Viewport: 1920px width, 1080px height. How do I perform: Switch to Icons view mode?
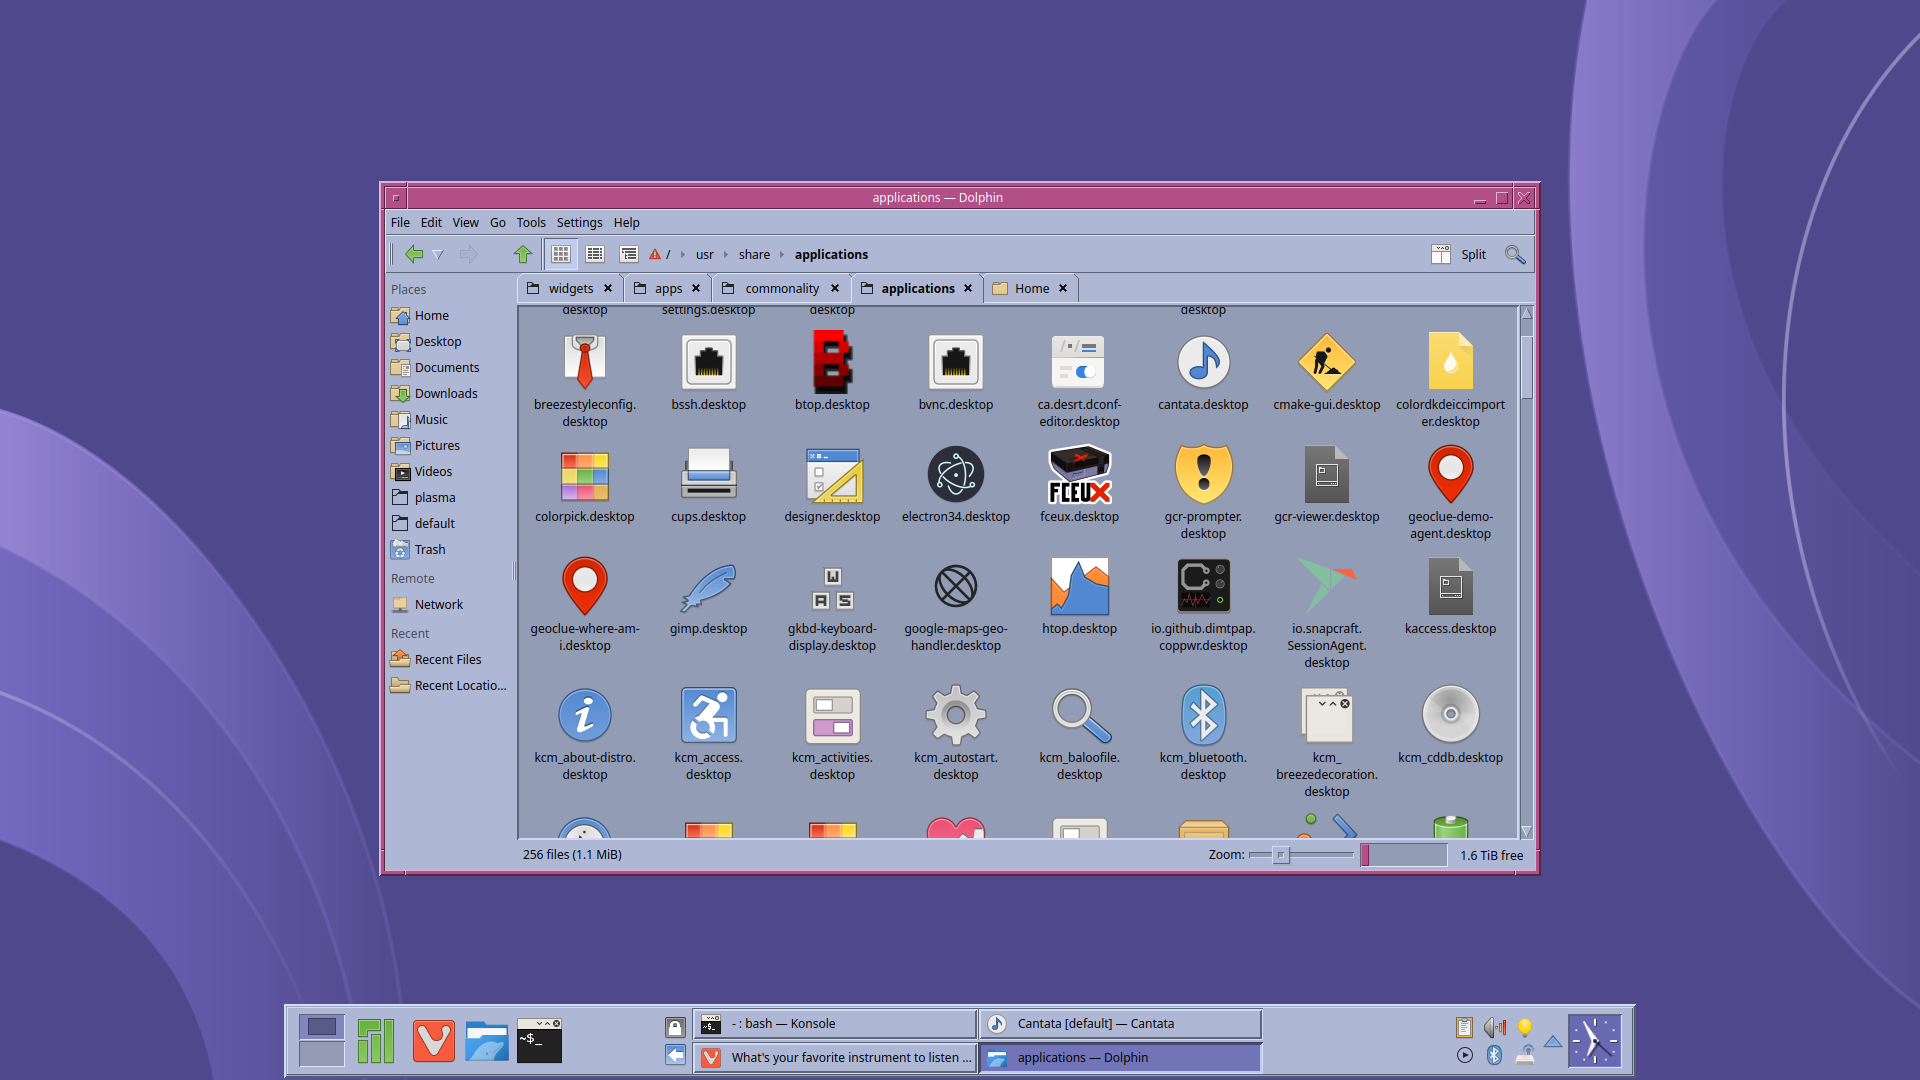point(561,254)
